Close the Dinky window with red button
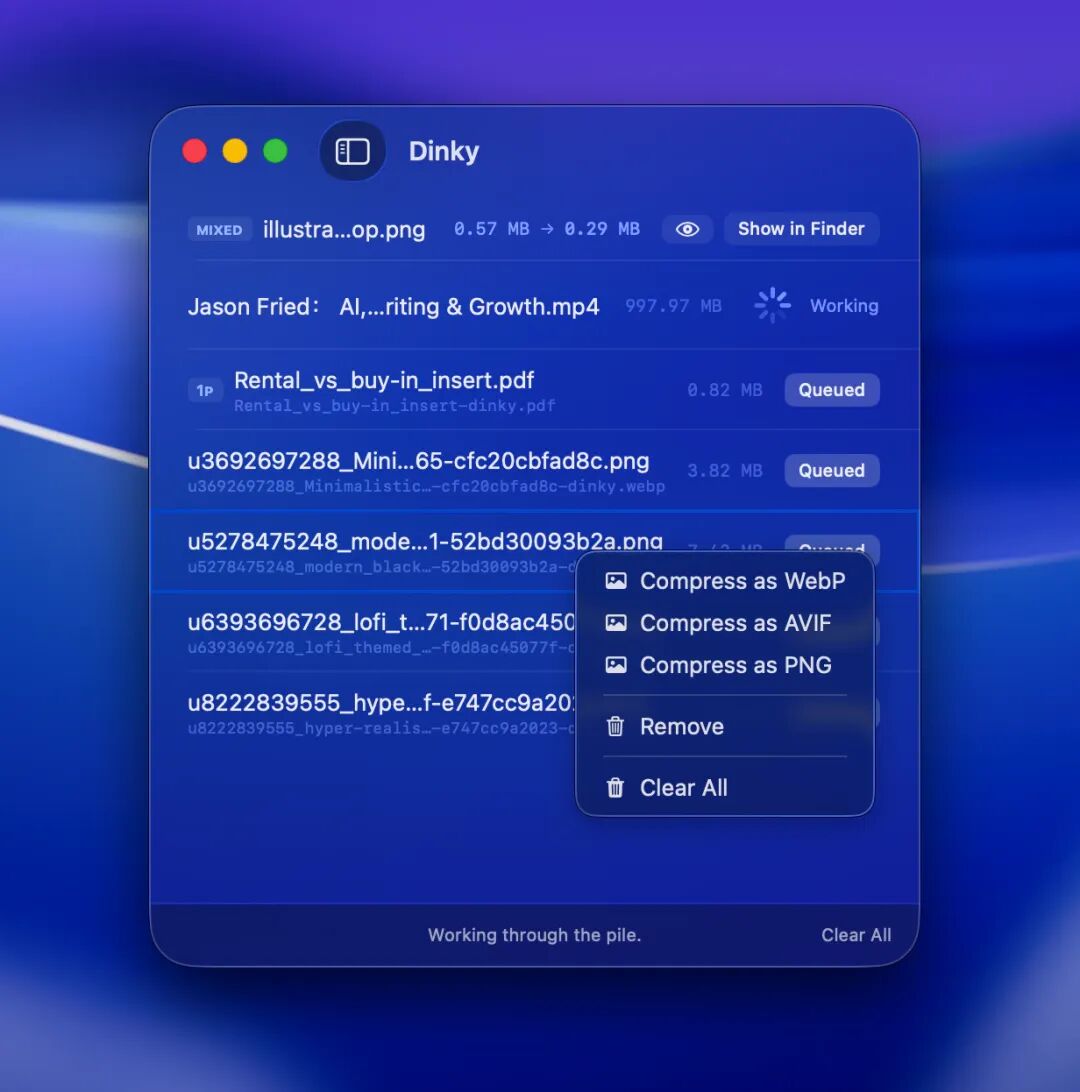1080x1092 pixels. (x=194, y=151)
